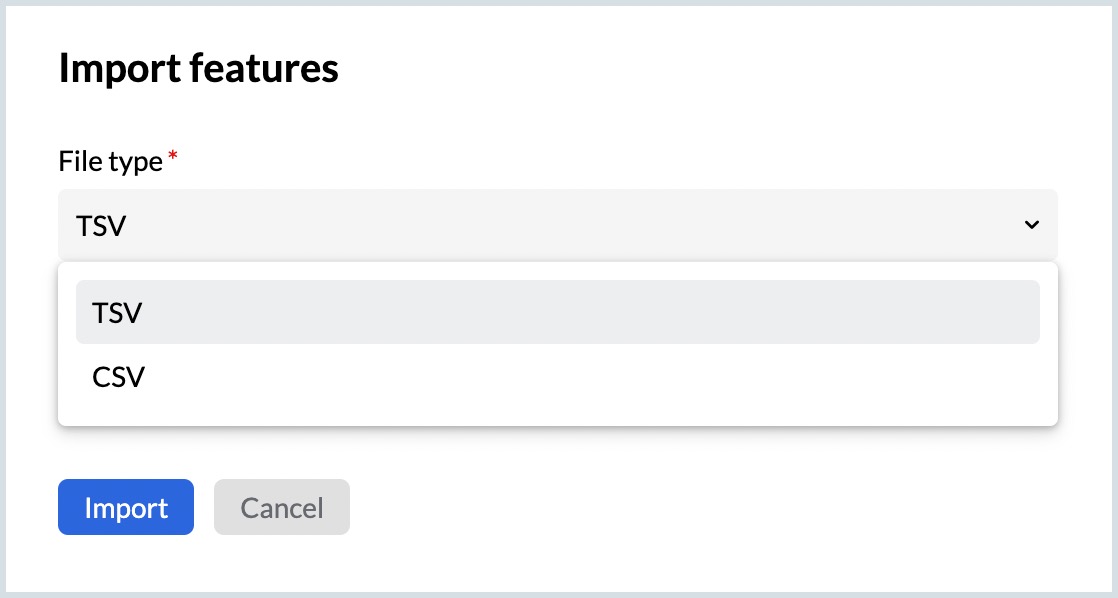Keep TSV by clicking its list entry
The width and height of the screenshot is (1118, 598).
coord(117,312)
